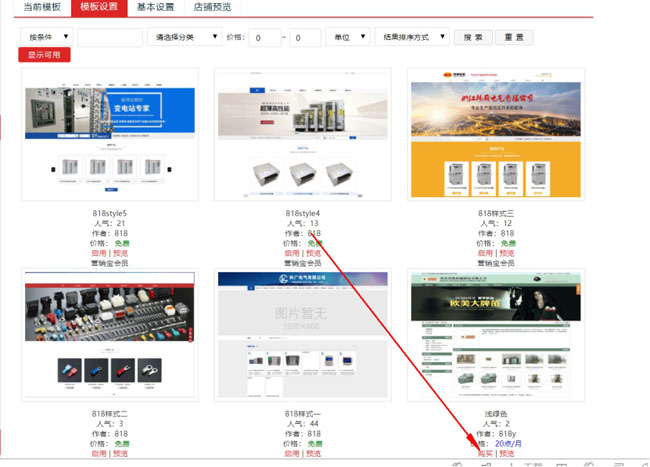This screenshot has height=467, width=650.
Task: Expand the 单位 unit dropdown
Action: 349,37
